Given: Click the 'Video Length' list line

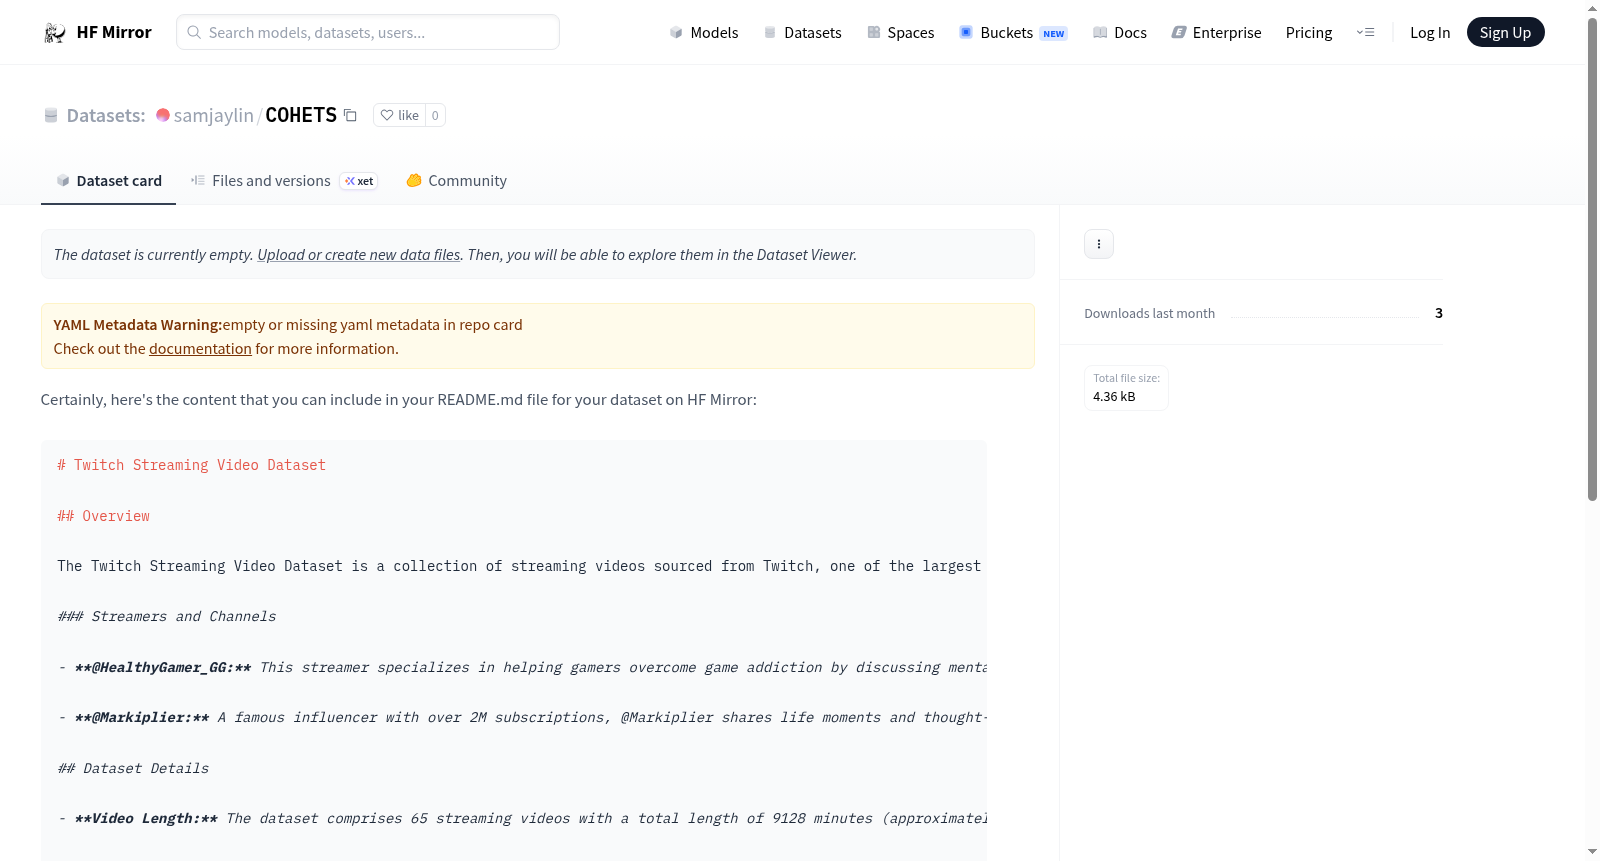Looking at the screenshot, I should coord(522,819).
